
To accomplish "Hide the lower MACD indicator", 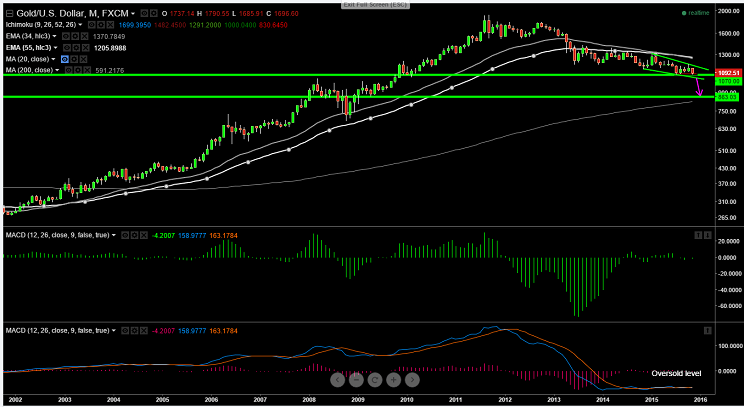I will click(x=125, y=330).
